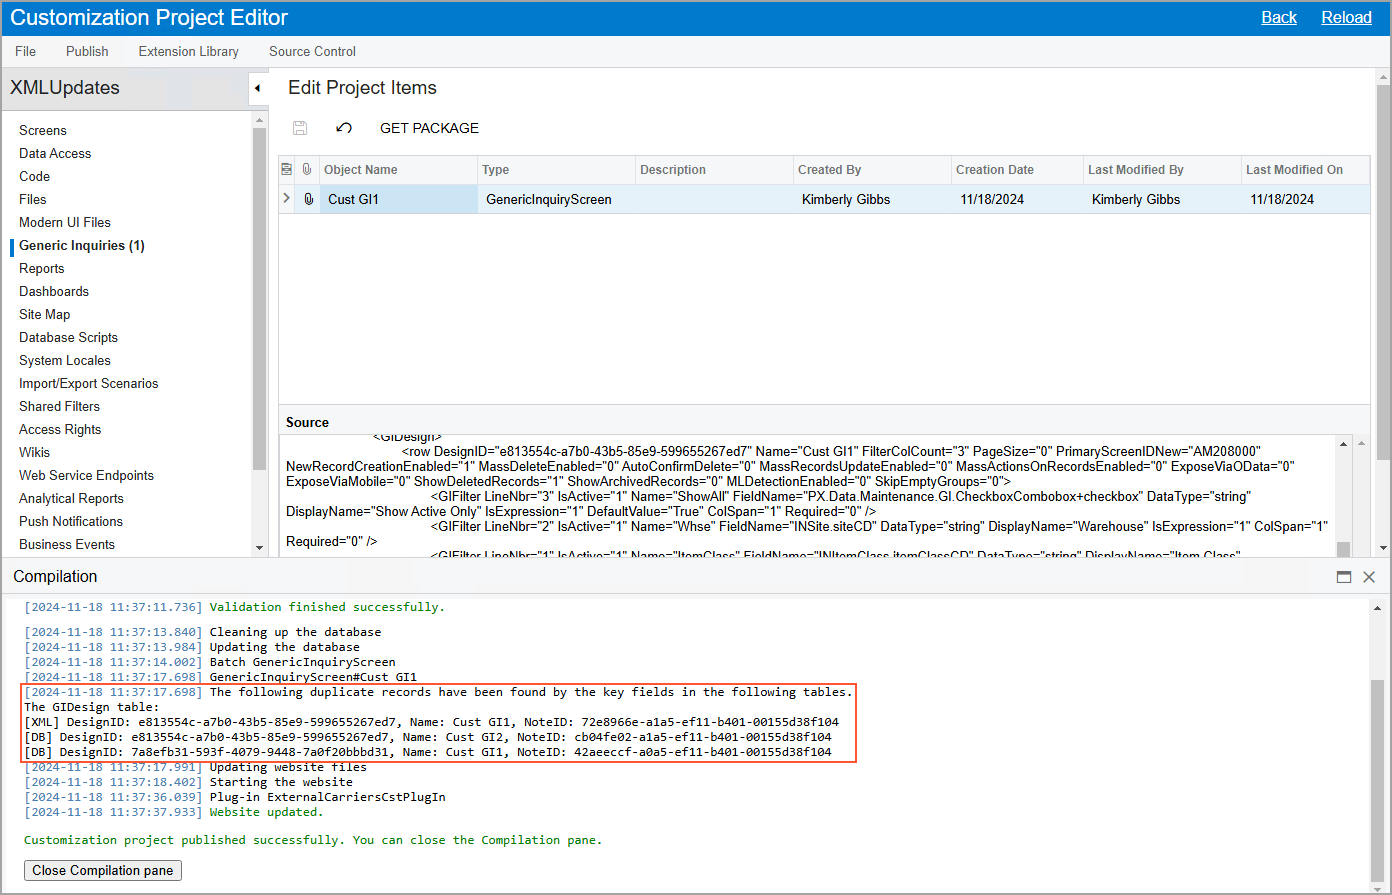Viewport: 1392px width, 895px height.
Task: Collapse the XMLUpdates navigation panel
Action: click(x=257, y=88)
